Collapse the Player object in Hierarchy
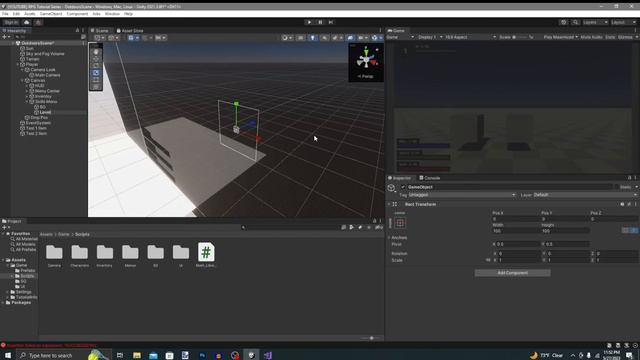Image resolution: width=640 pixels, height=360 pixels. coord(18,64)
